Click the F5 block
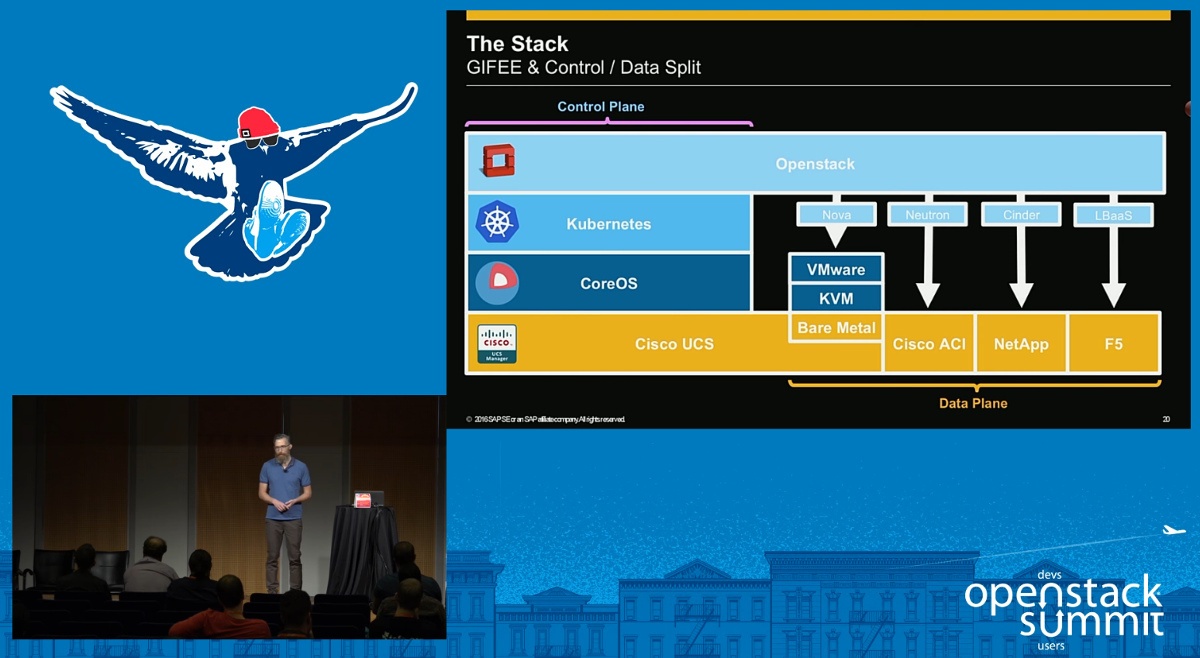The height and width of the screenshot is (658, 1200). (1114, 343)
